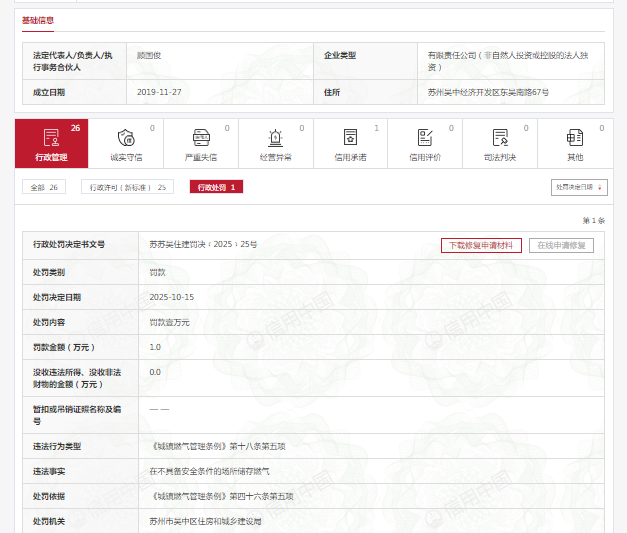
Task: Click the 信用评价 checklist icon
Action: click(x=425, y=139)
